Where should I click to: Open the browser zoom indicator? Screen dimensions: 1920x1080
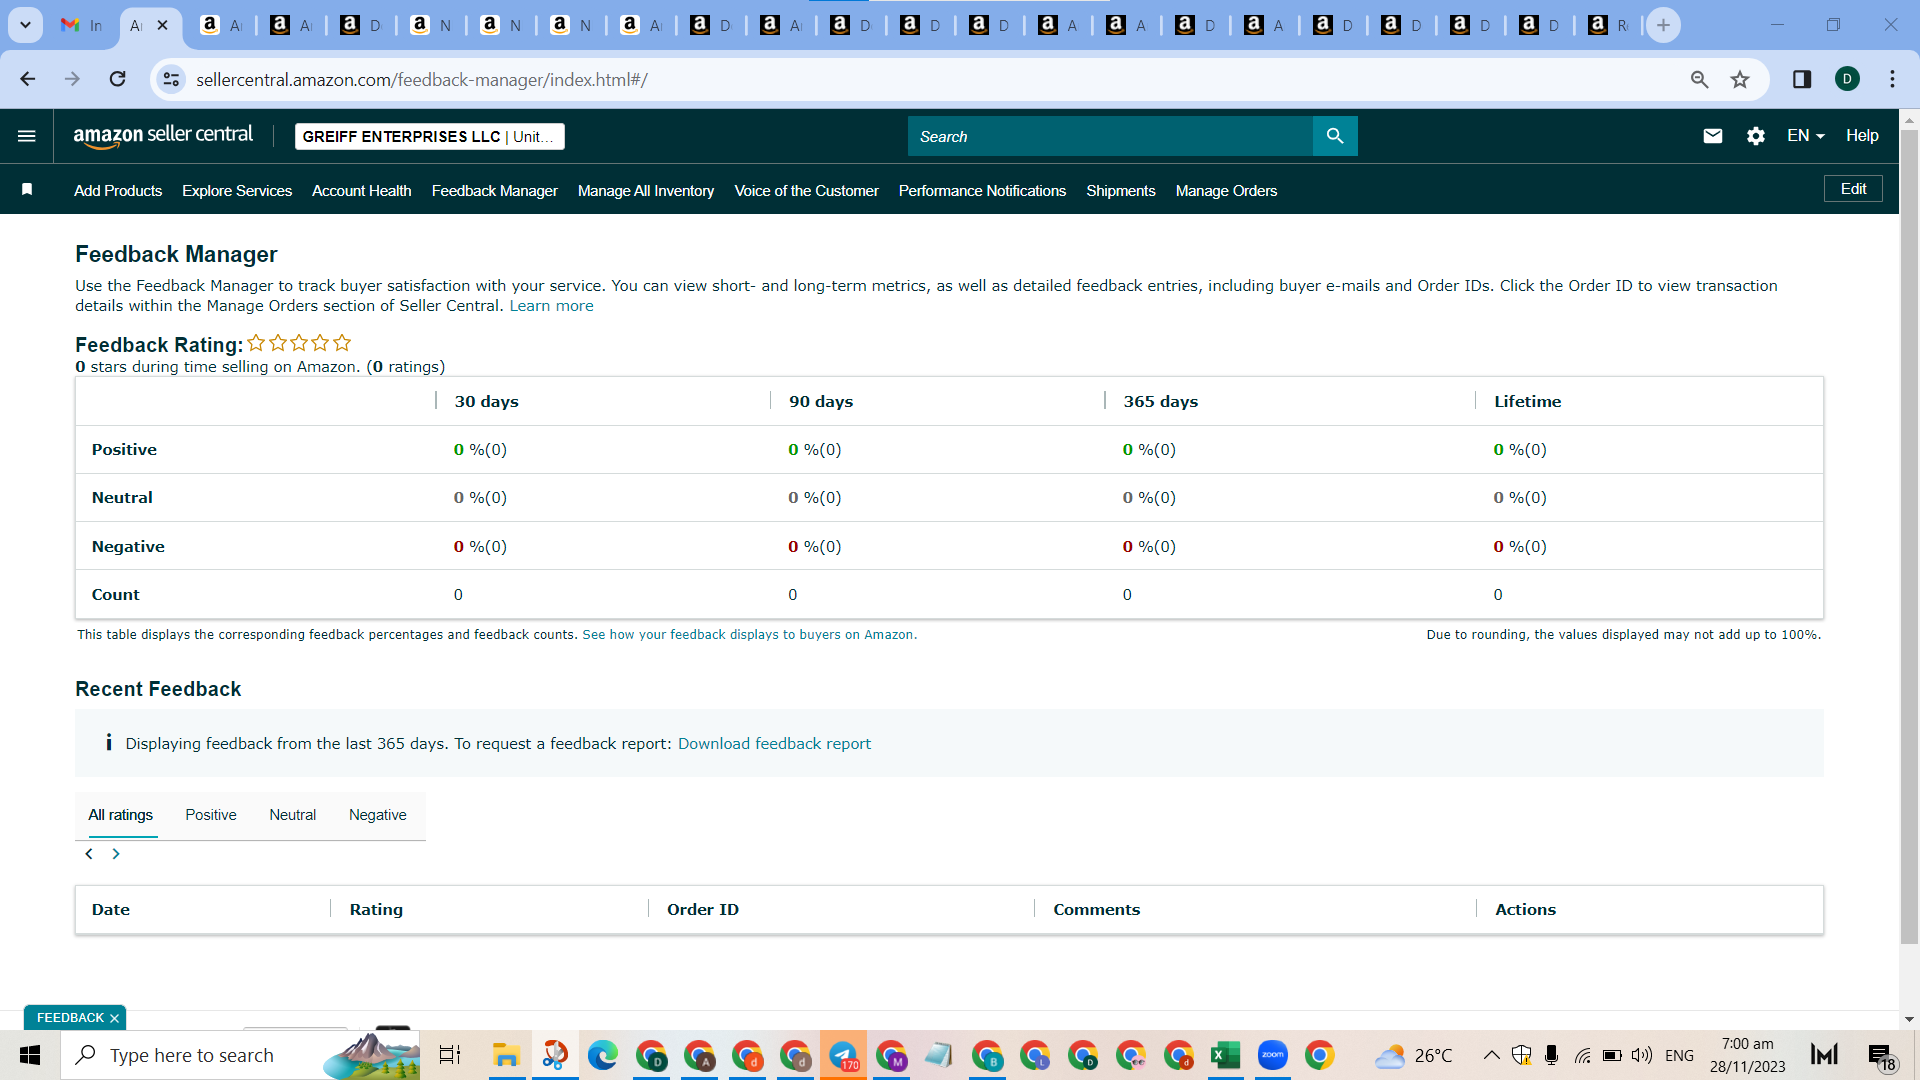(x=1699, y=79)
